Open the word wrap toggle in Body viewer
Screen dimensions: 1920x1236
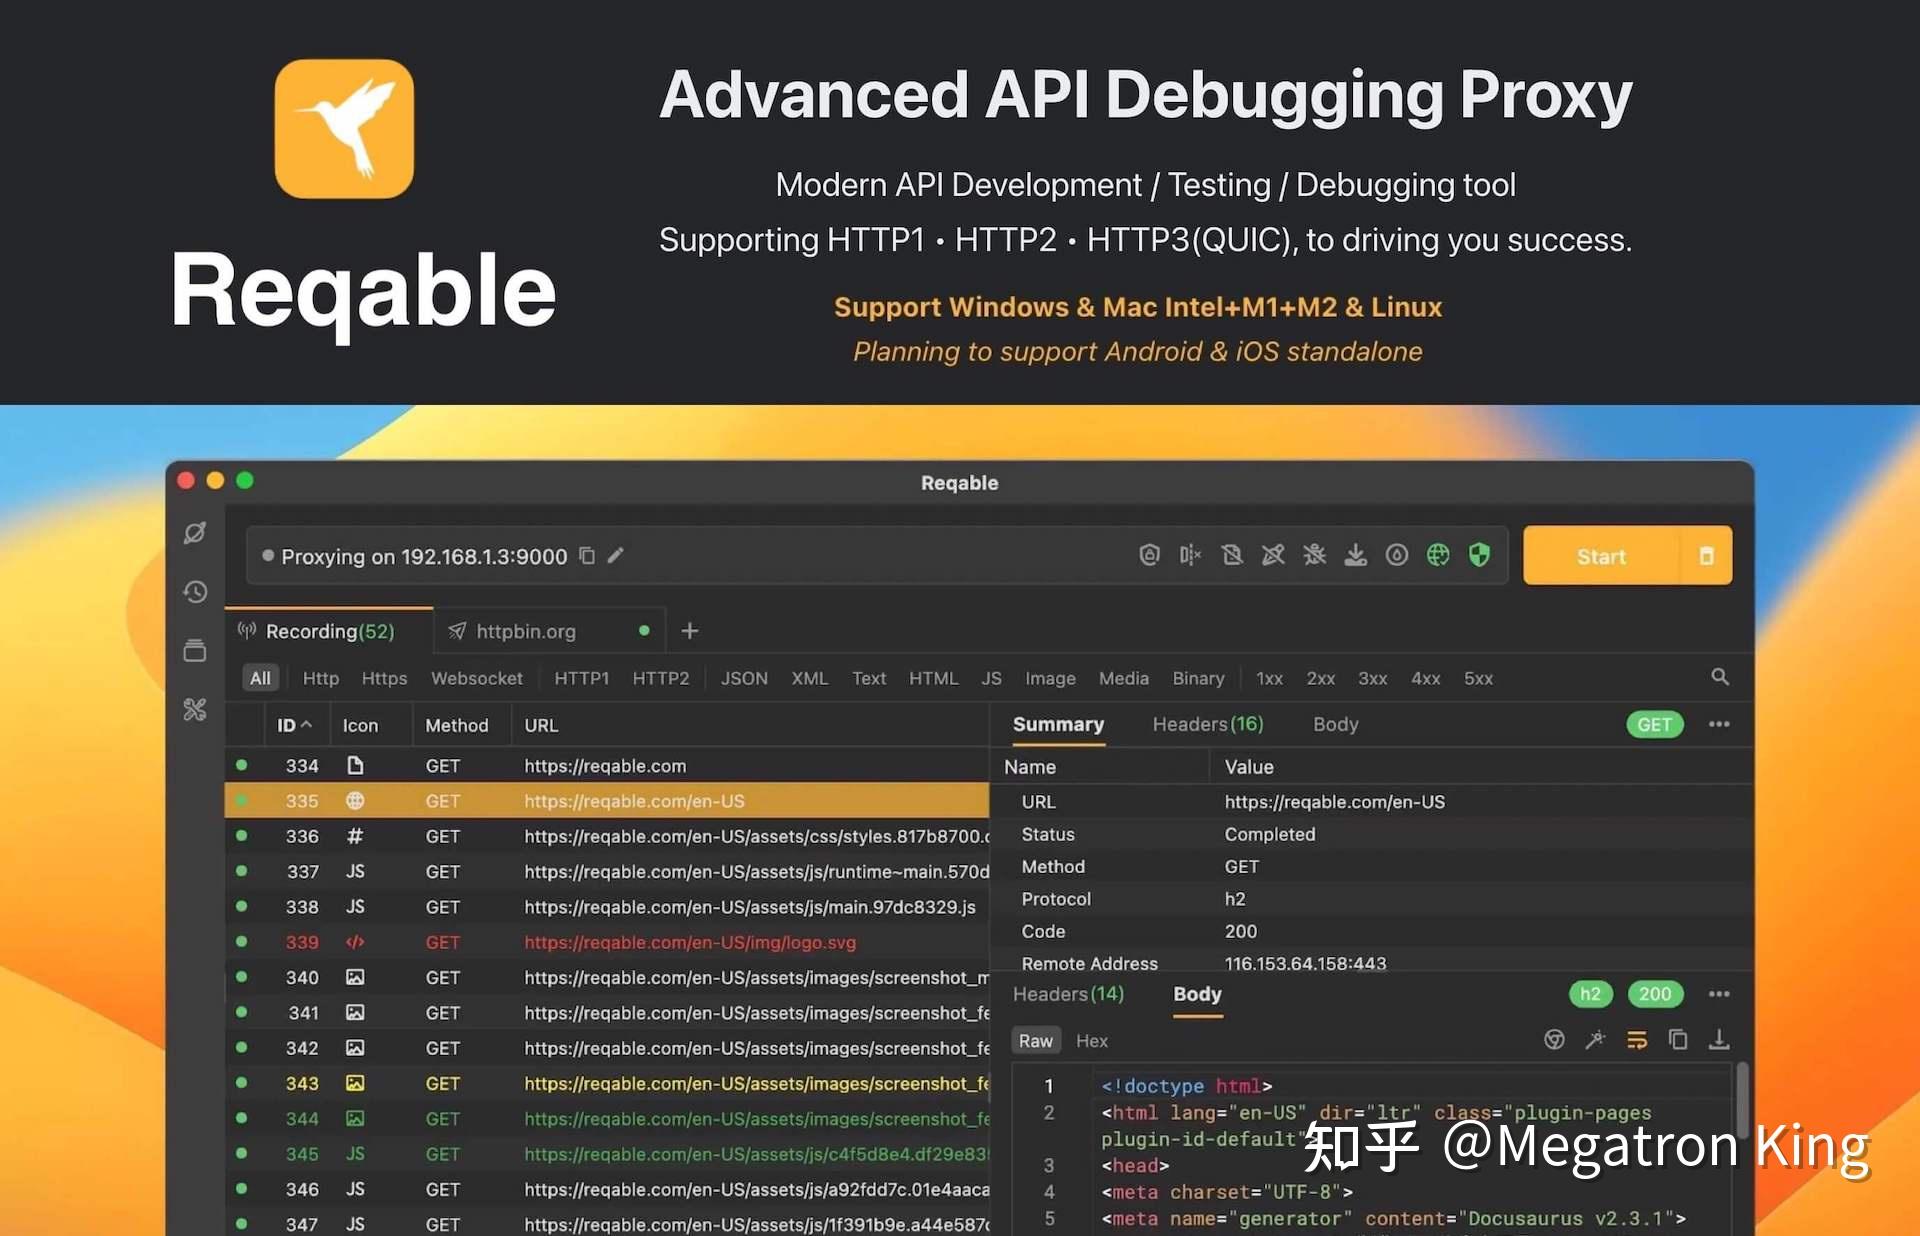(1637, 1040)
